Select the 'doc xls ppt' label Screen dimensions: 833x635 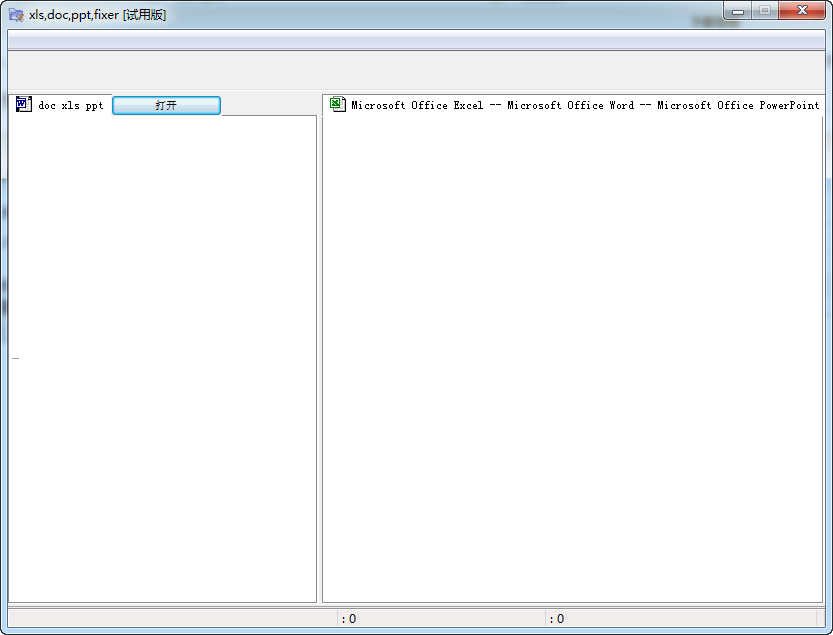click(71, 105)
